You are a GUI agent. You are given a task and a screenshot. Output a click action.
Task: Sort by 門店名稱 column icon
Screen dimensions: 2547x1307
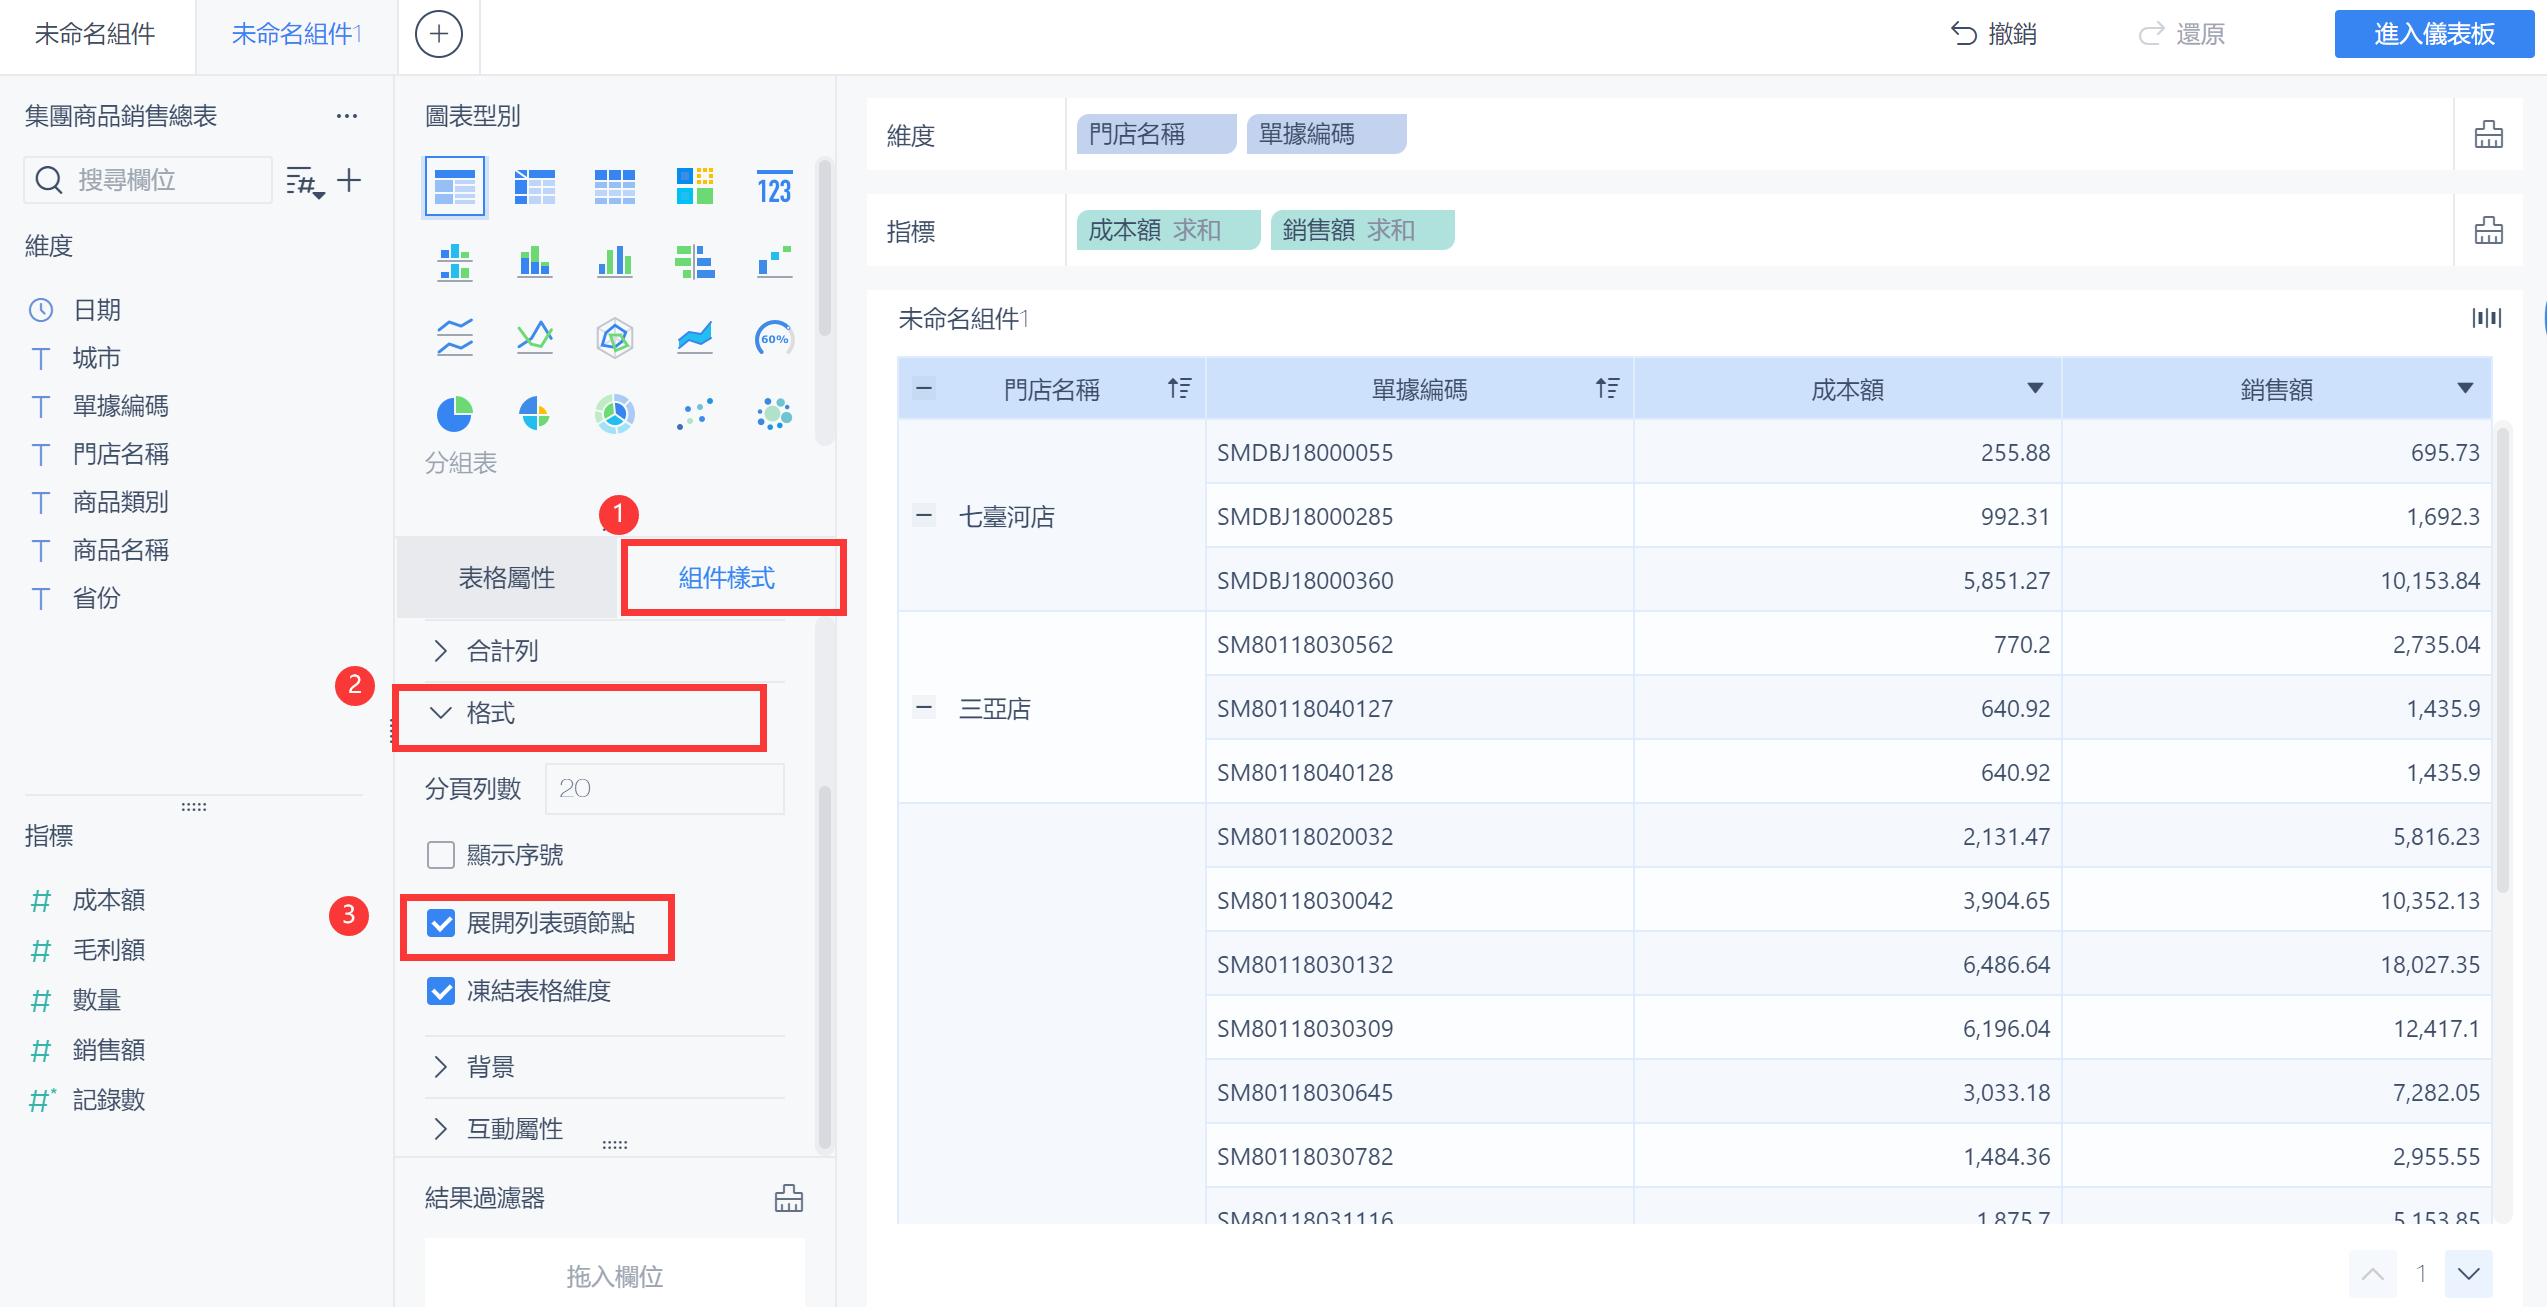pyautogui.click(x=1179, y=388)
